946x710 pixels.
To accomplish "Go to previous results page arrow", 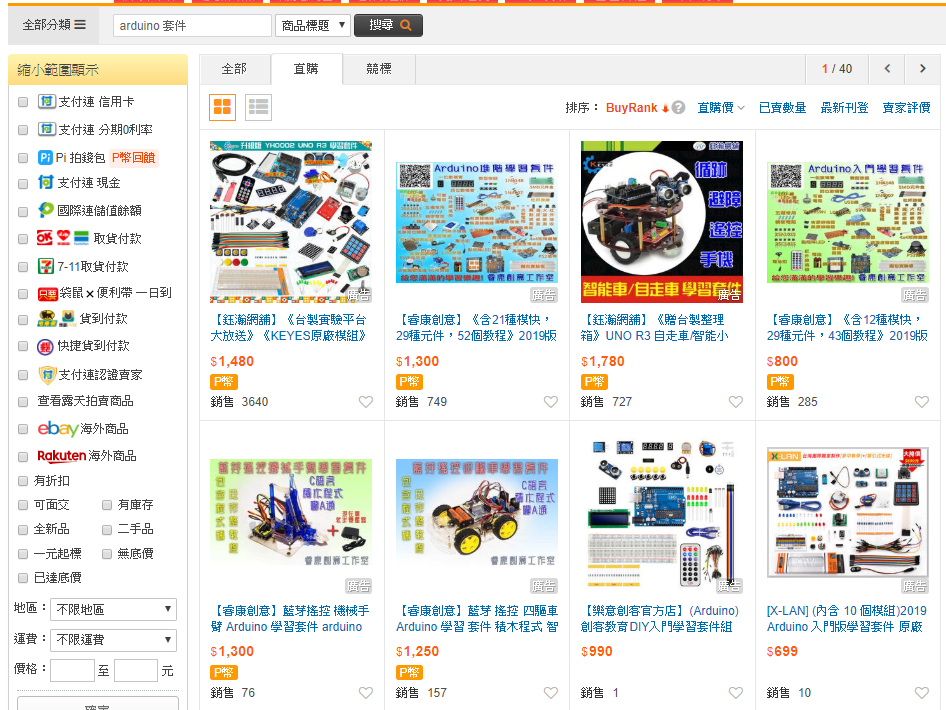I will [887, 69].
